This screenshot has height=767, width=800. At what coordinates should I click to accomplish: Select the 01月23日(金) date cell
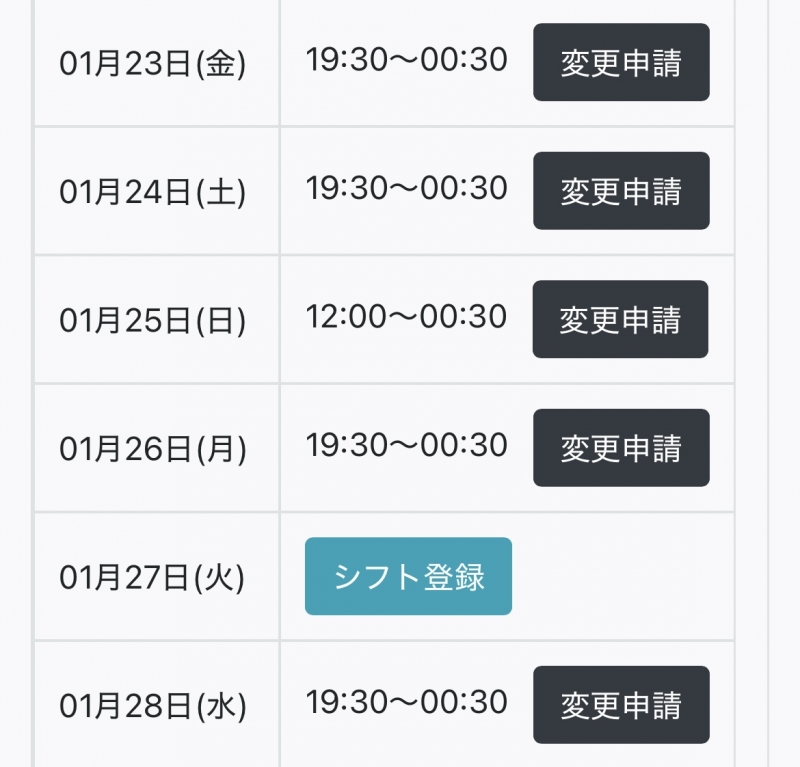point(153,64)
